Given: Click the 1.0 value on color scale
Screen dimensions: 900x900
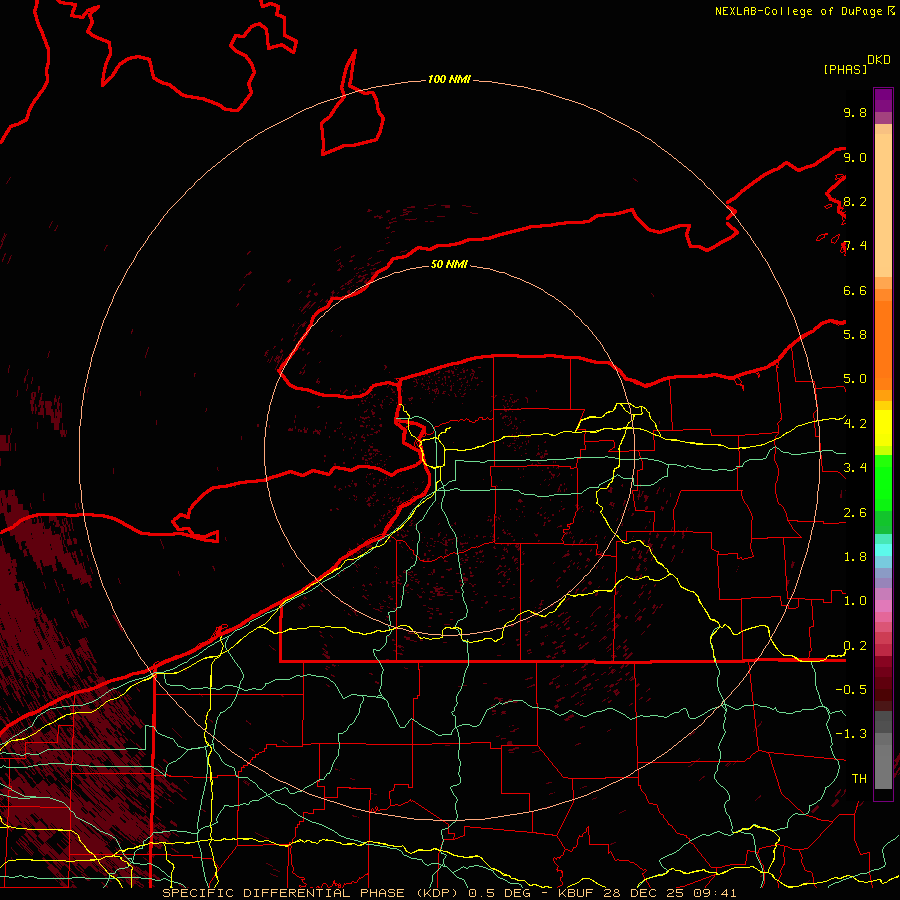Looking at the screenshot, I should [855, 601].
